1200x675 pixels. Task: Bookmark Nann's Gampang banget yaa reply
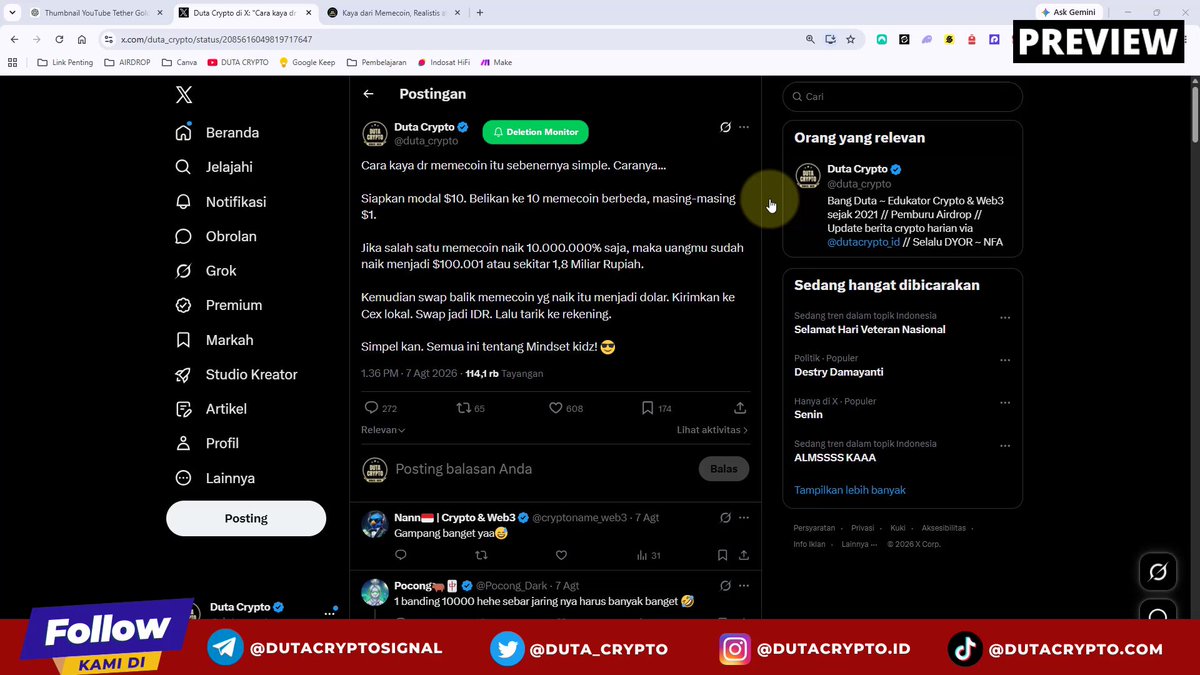click(723, 555)
